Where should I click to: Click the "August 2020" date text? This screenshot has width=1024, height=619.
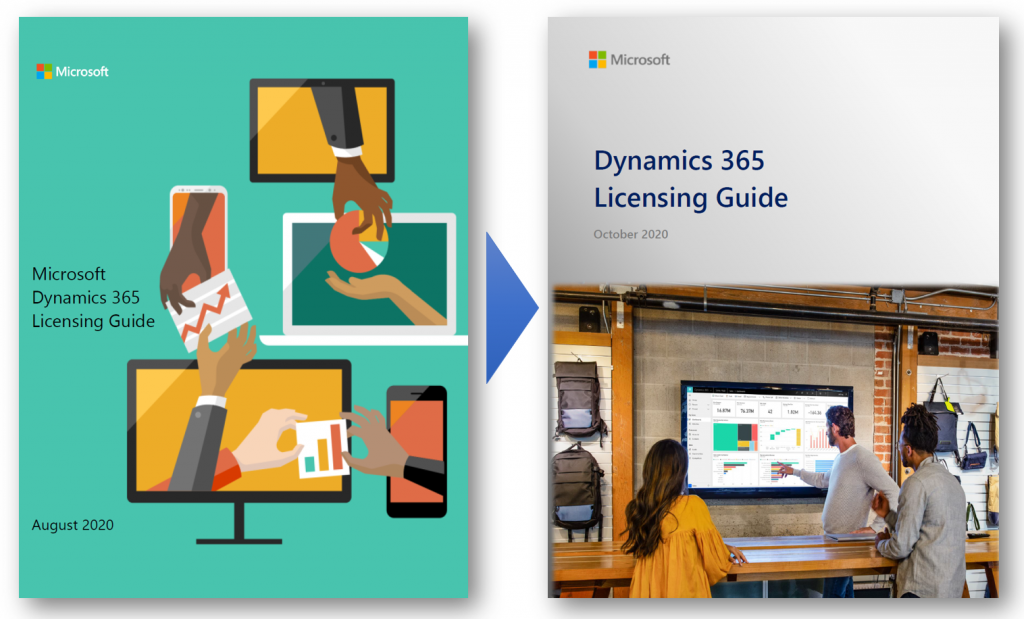click(72, 525)
